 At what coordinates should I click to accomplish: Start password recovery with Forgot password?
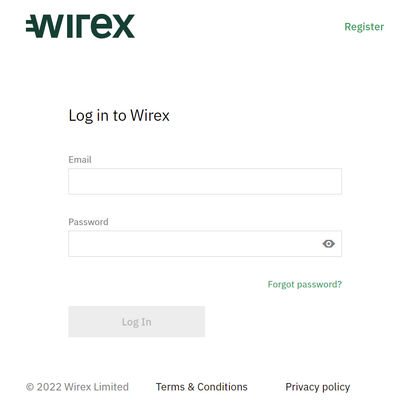pyautogui.click(x=305, y=284)
